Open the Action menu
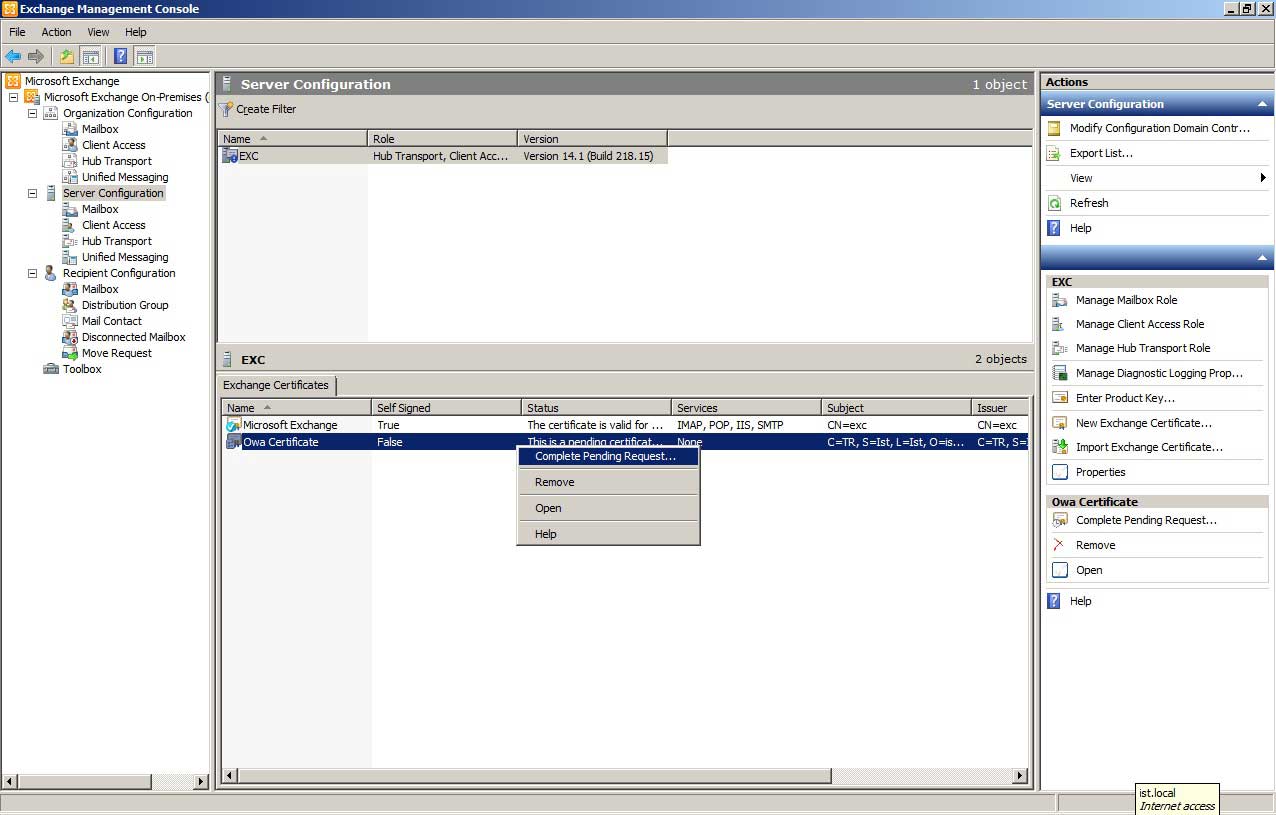Viewport: 1276px width, 815px height. [x=56, y=32]
